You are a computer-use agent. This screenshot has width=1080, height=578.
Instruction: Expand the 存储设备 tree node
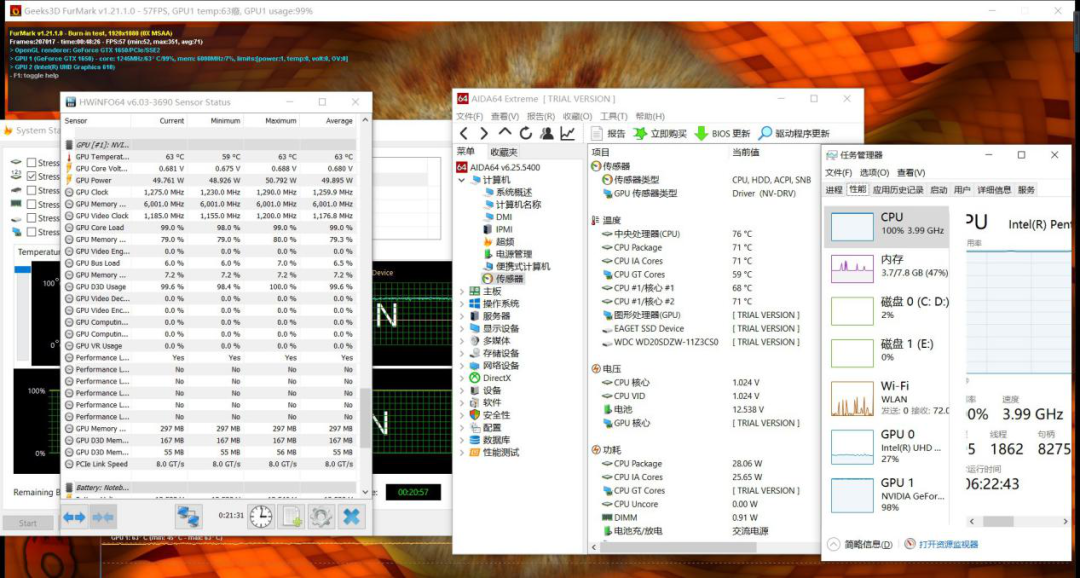[x=461, y=353]
